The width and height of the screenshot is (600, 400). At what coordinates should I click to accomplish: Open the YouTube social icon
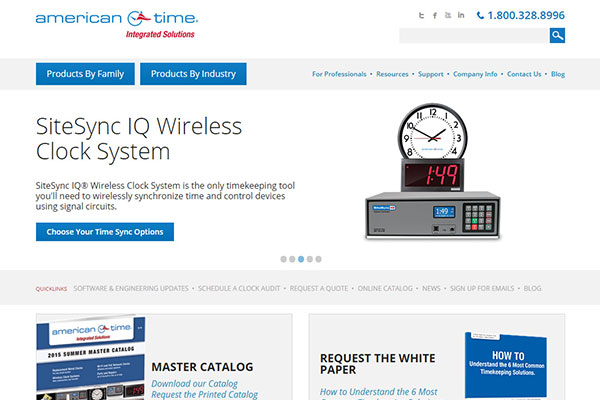[x=448, y=15]
